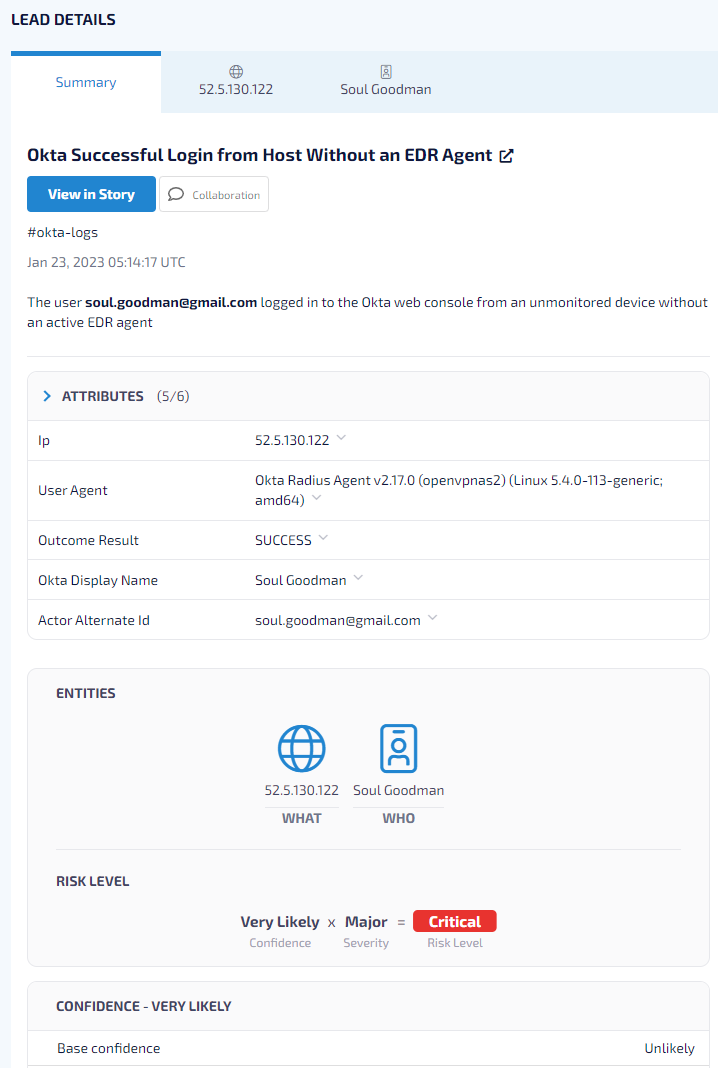Click the SUCCESS outcome value
The image size is (718, 1068).
click(283, 540)
